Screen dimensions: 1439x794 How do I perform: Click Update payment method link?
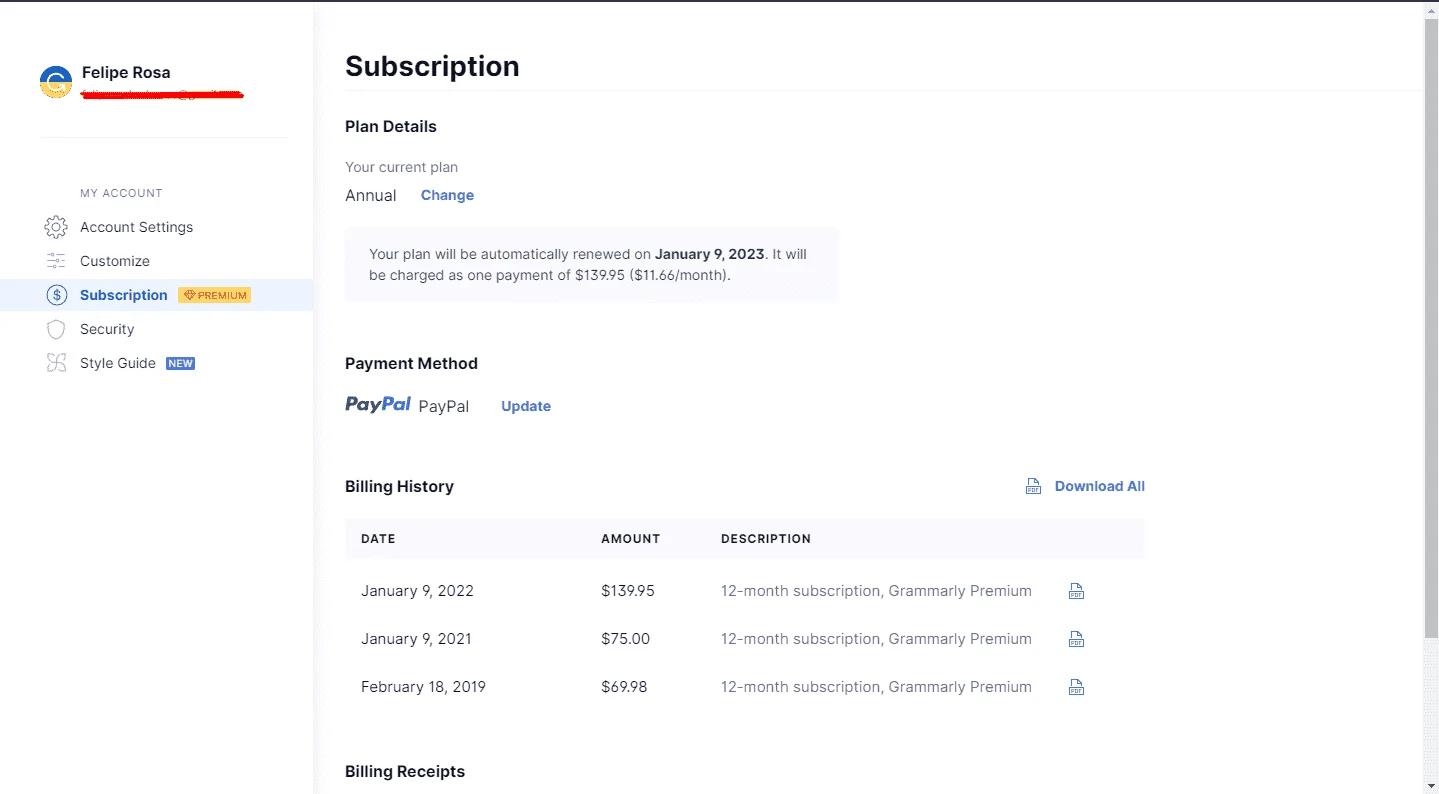click(526, 406)
